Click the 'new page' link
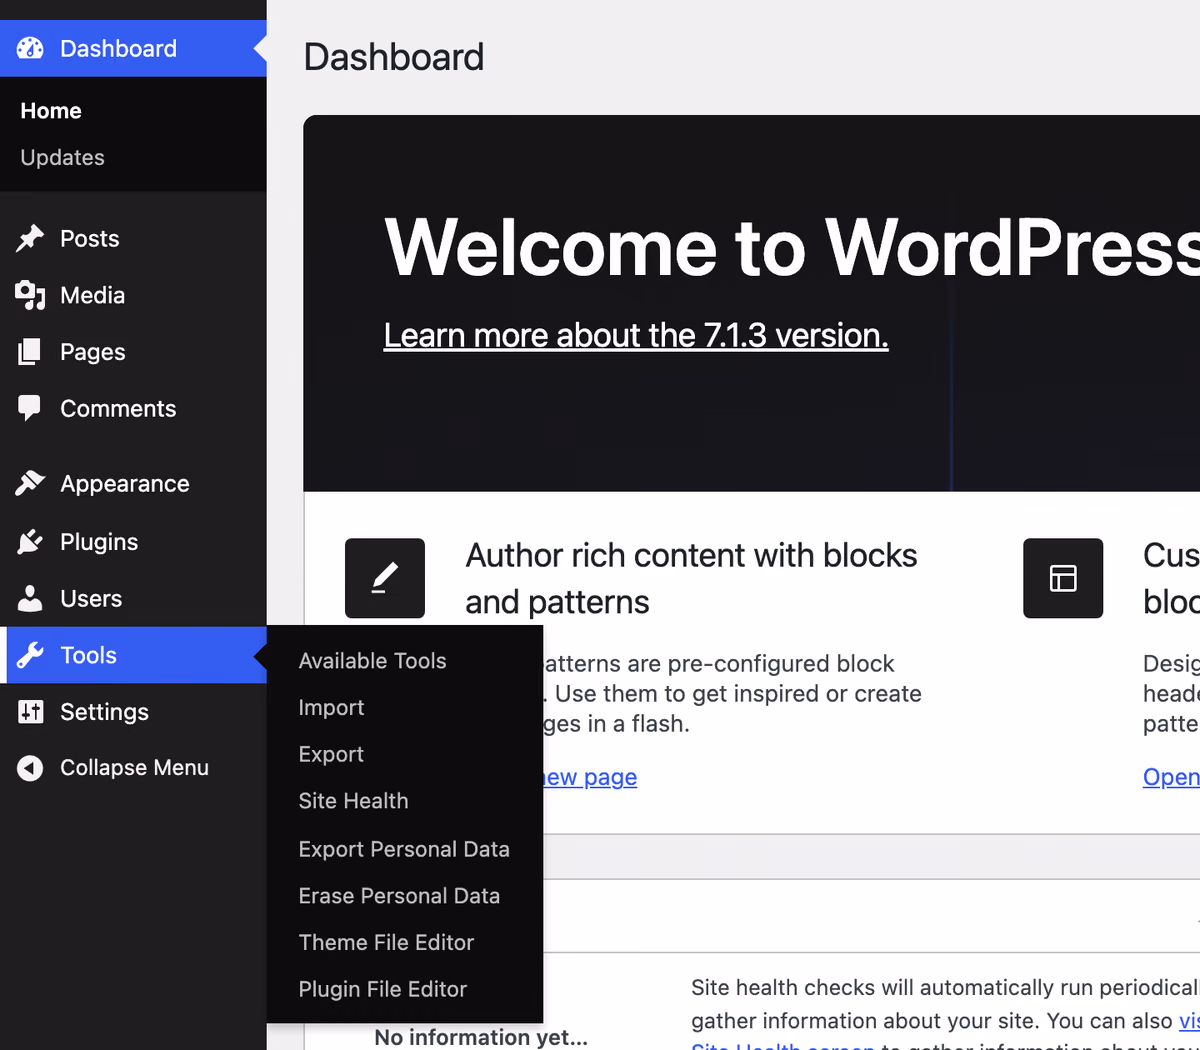 click(x=590, y=777)
